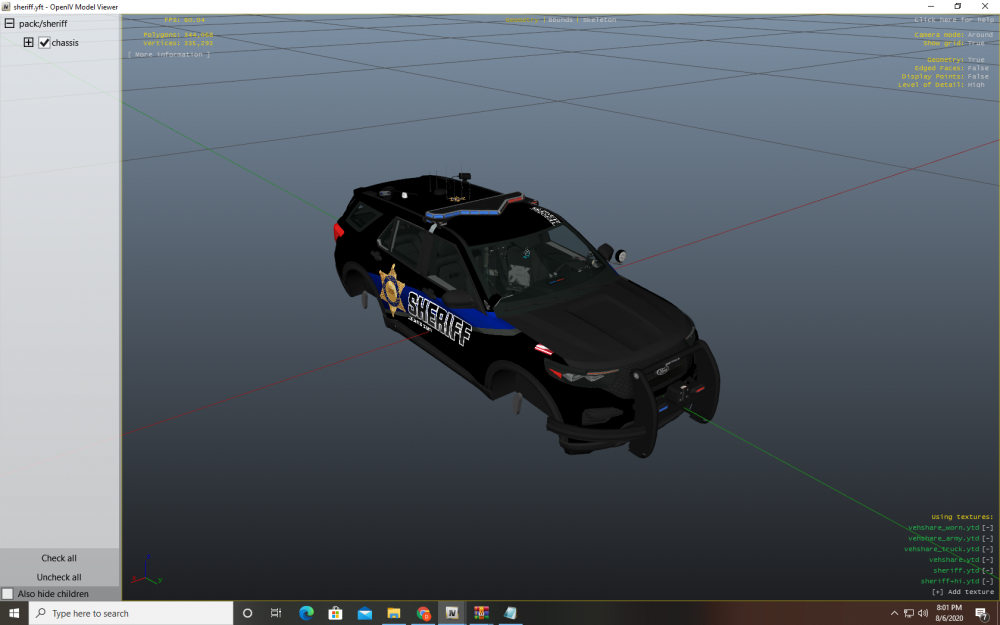Collapse the pack/sheriff tree node
This screenshot has width=1000, height=625.
[10, 24]
